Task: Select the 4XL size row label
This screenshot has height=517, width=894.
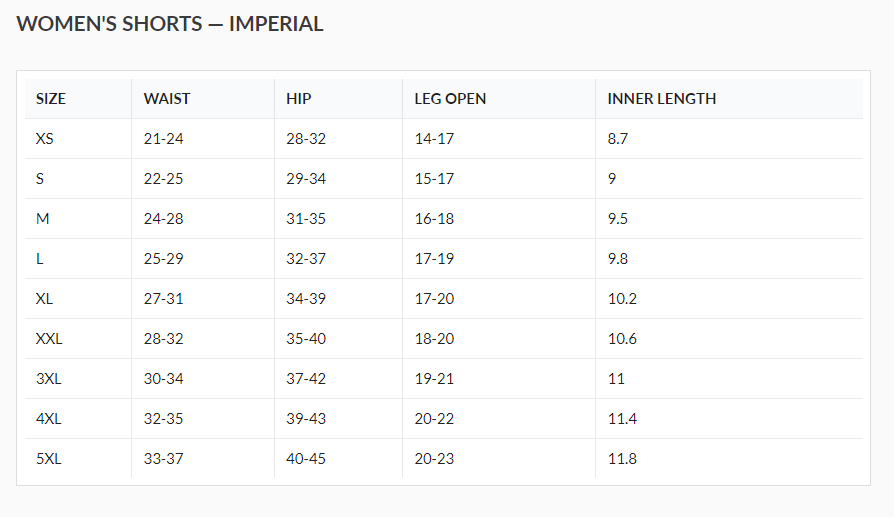Action: pyautogui.click(x=48, y=419)
